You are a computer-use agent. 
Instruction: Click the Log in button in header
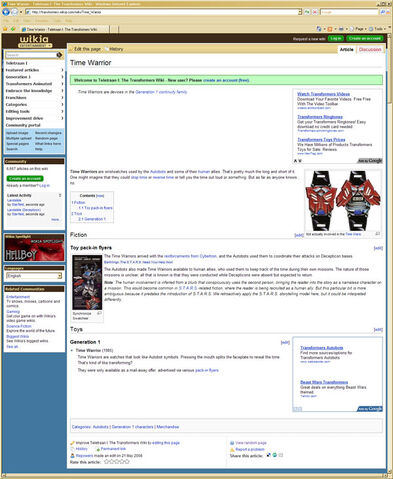336,38
